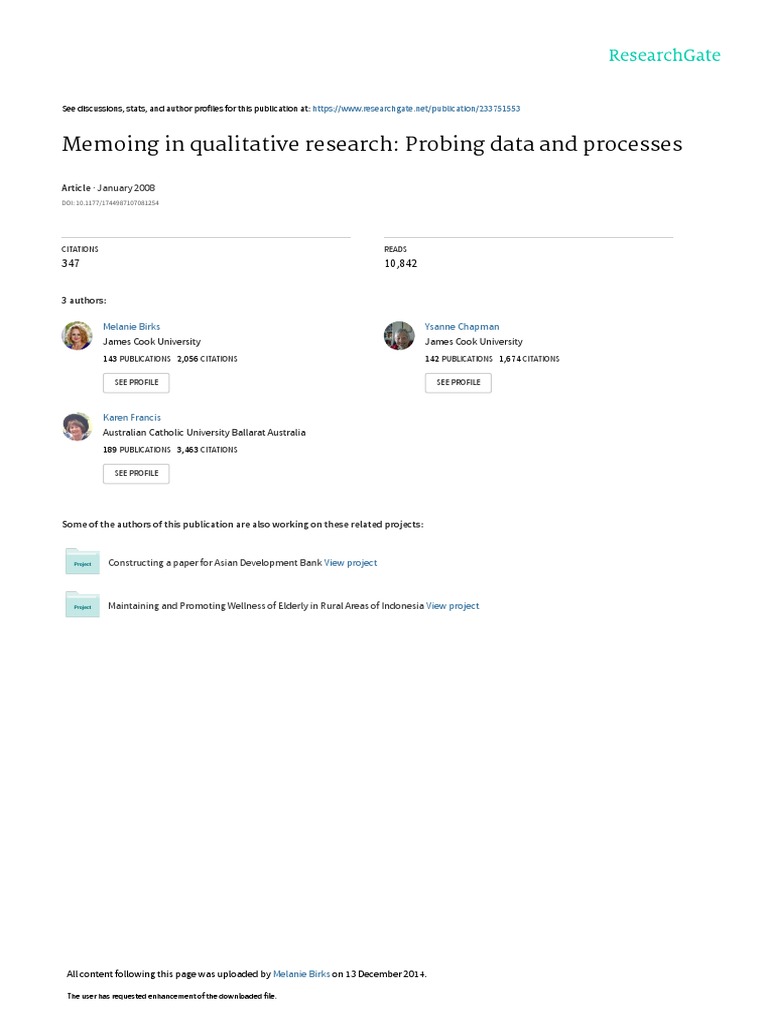Screen dimensions: 768x1024
Task: Click the article title heading
Action: tap(372, 144)
